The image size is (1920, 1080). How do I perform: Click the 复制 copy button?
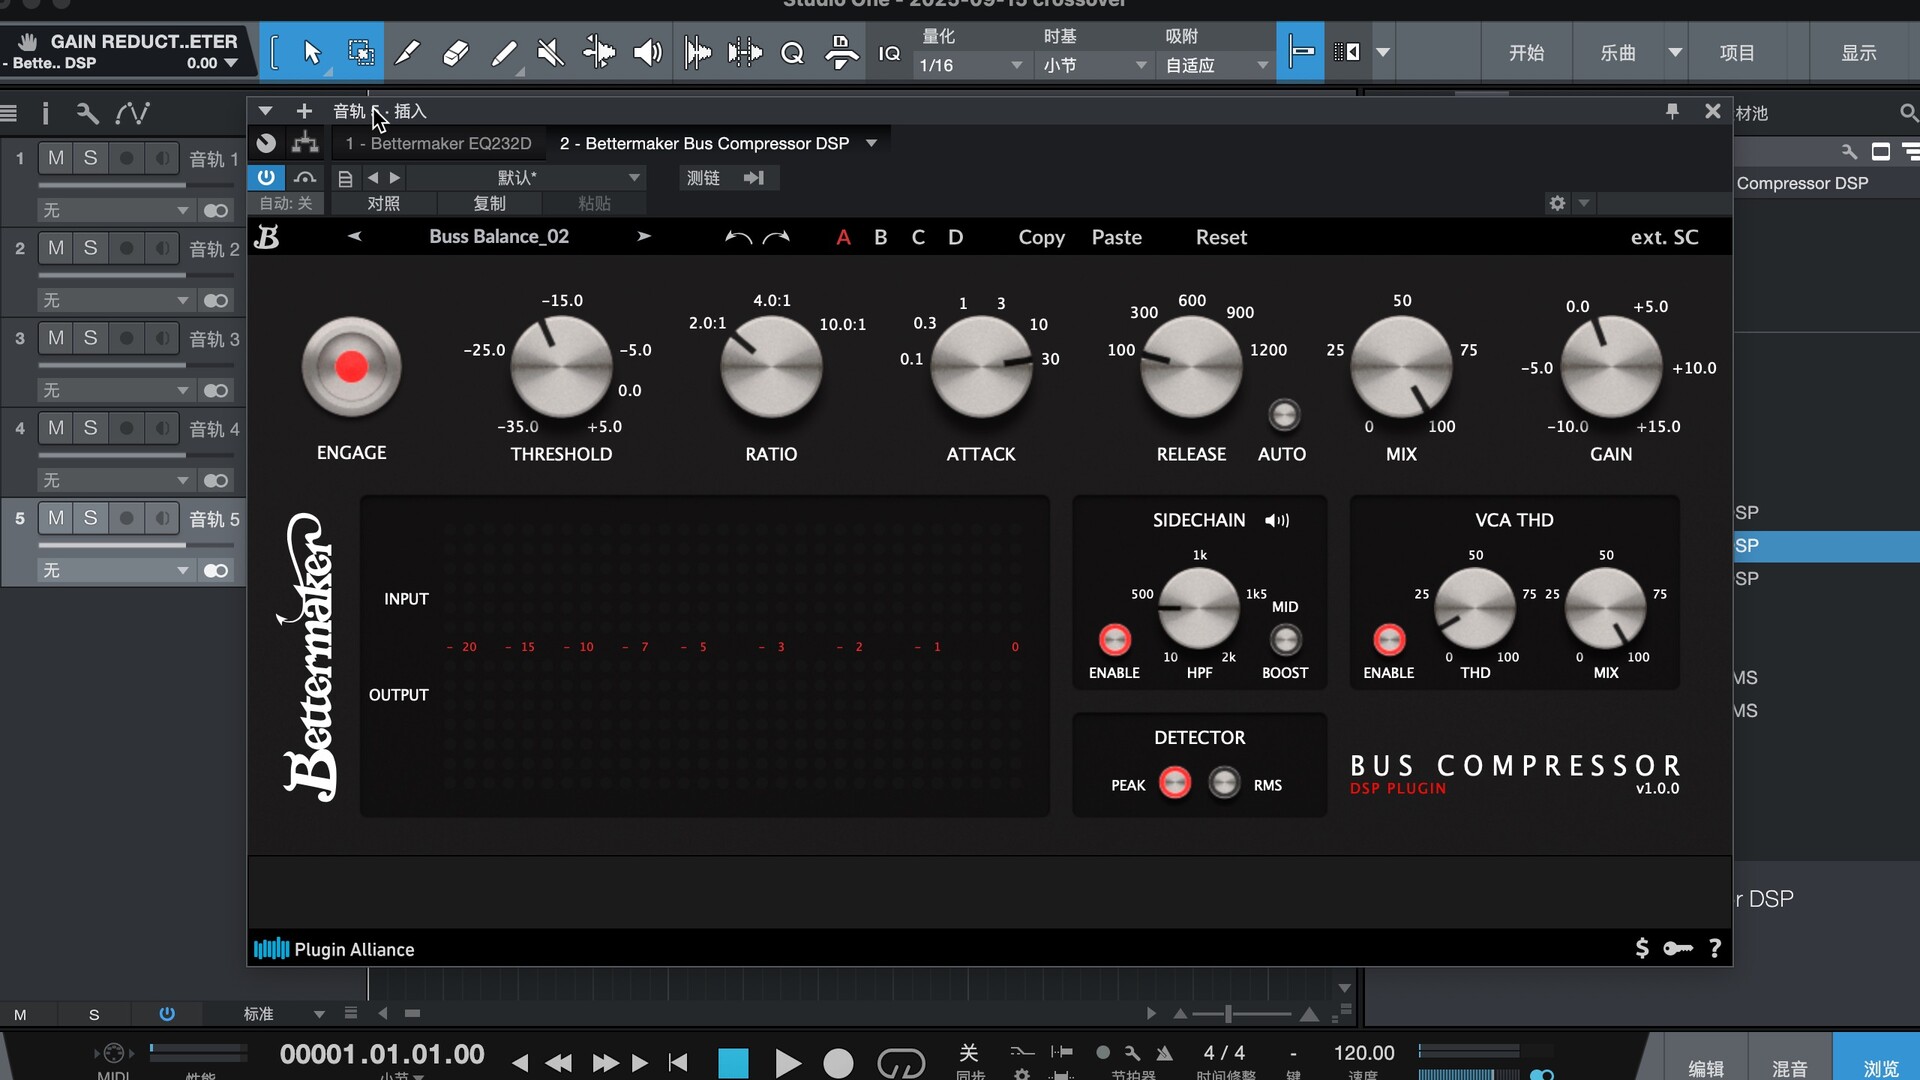(489, 203)
